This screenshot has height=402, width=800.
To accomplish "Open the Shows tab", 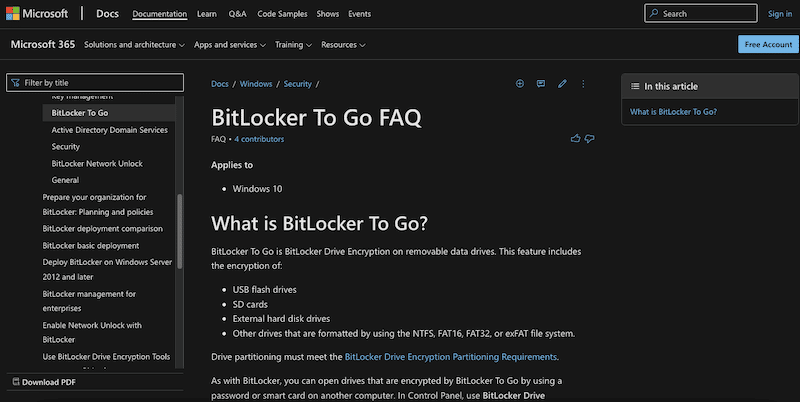I will [328, 14].
